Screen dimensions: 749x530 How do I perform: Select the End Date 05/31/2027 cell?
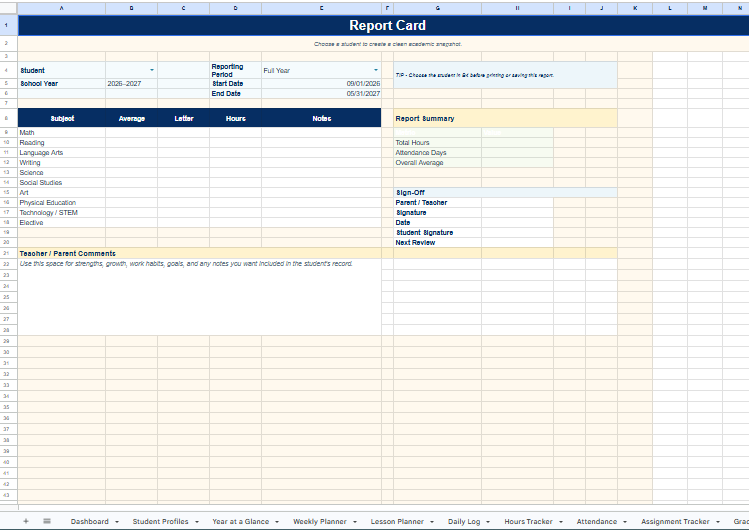coord(321,94)
